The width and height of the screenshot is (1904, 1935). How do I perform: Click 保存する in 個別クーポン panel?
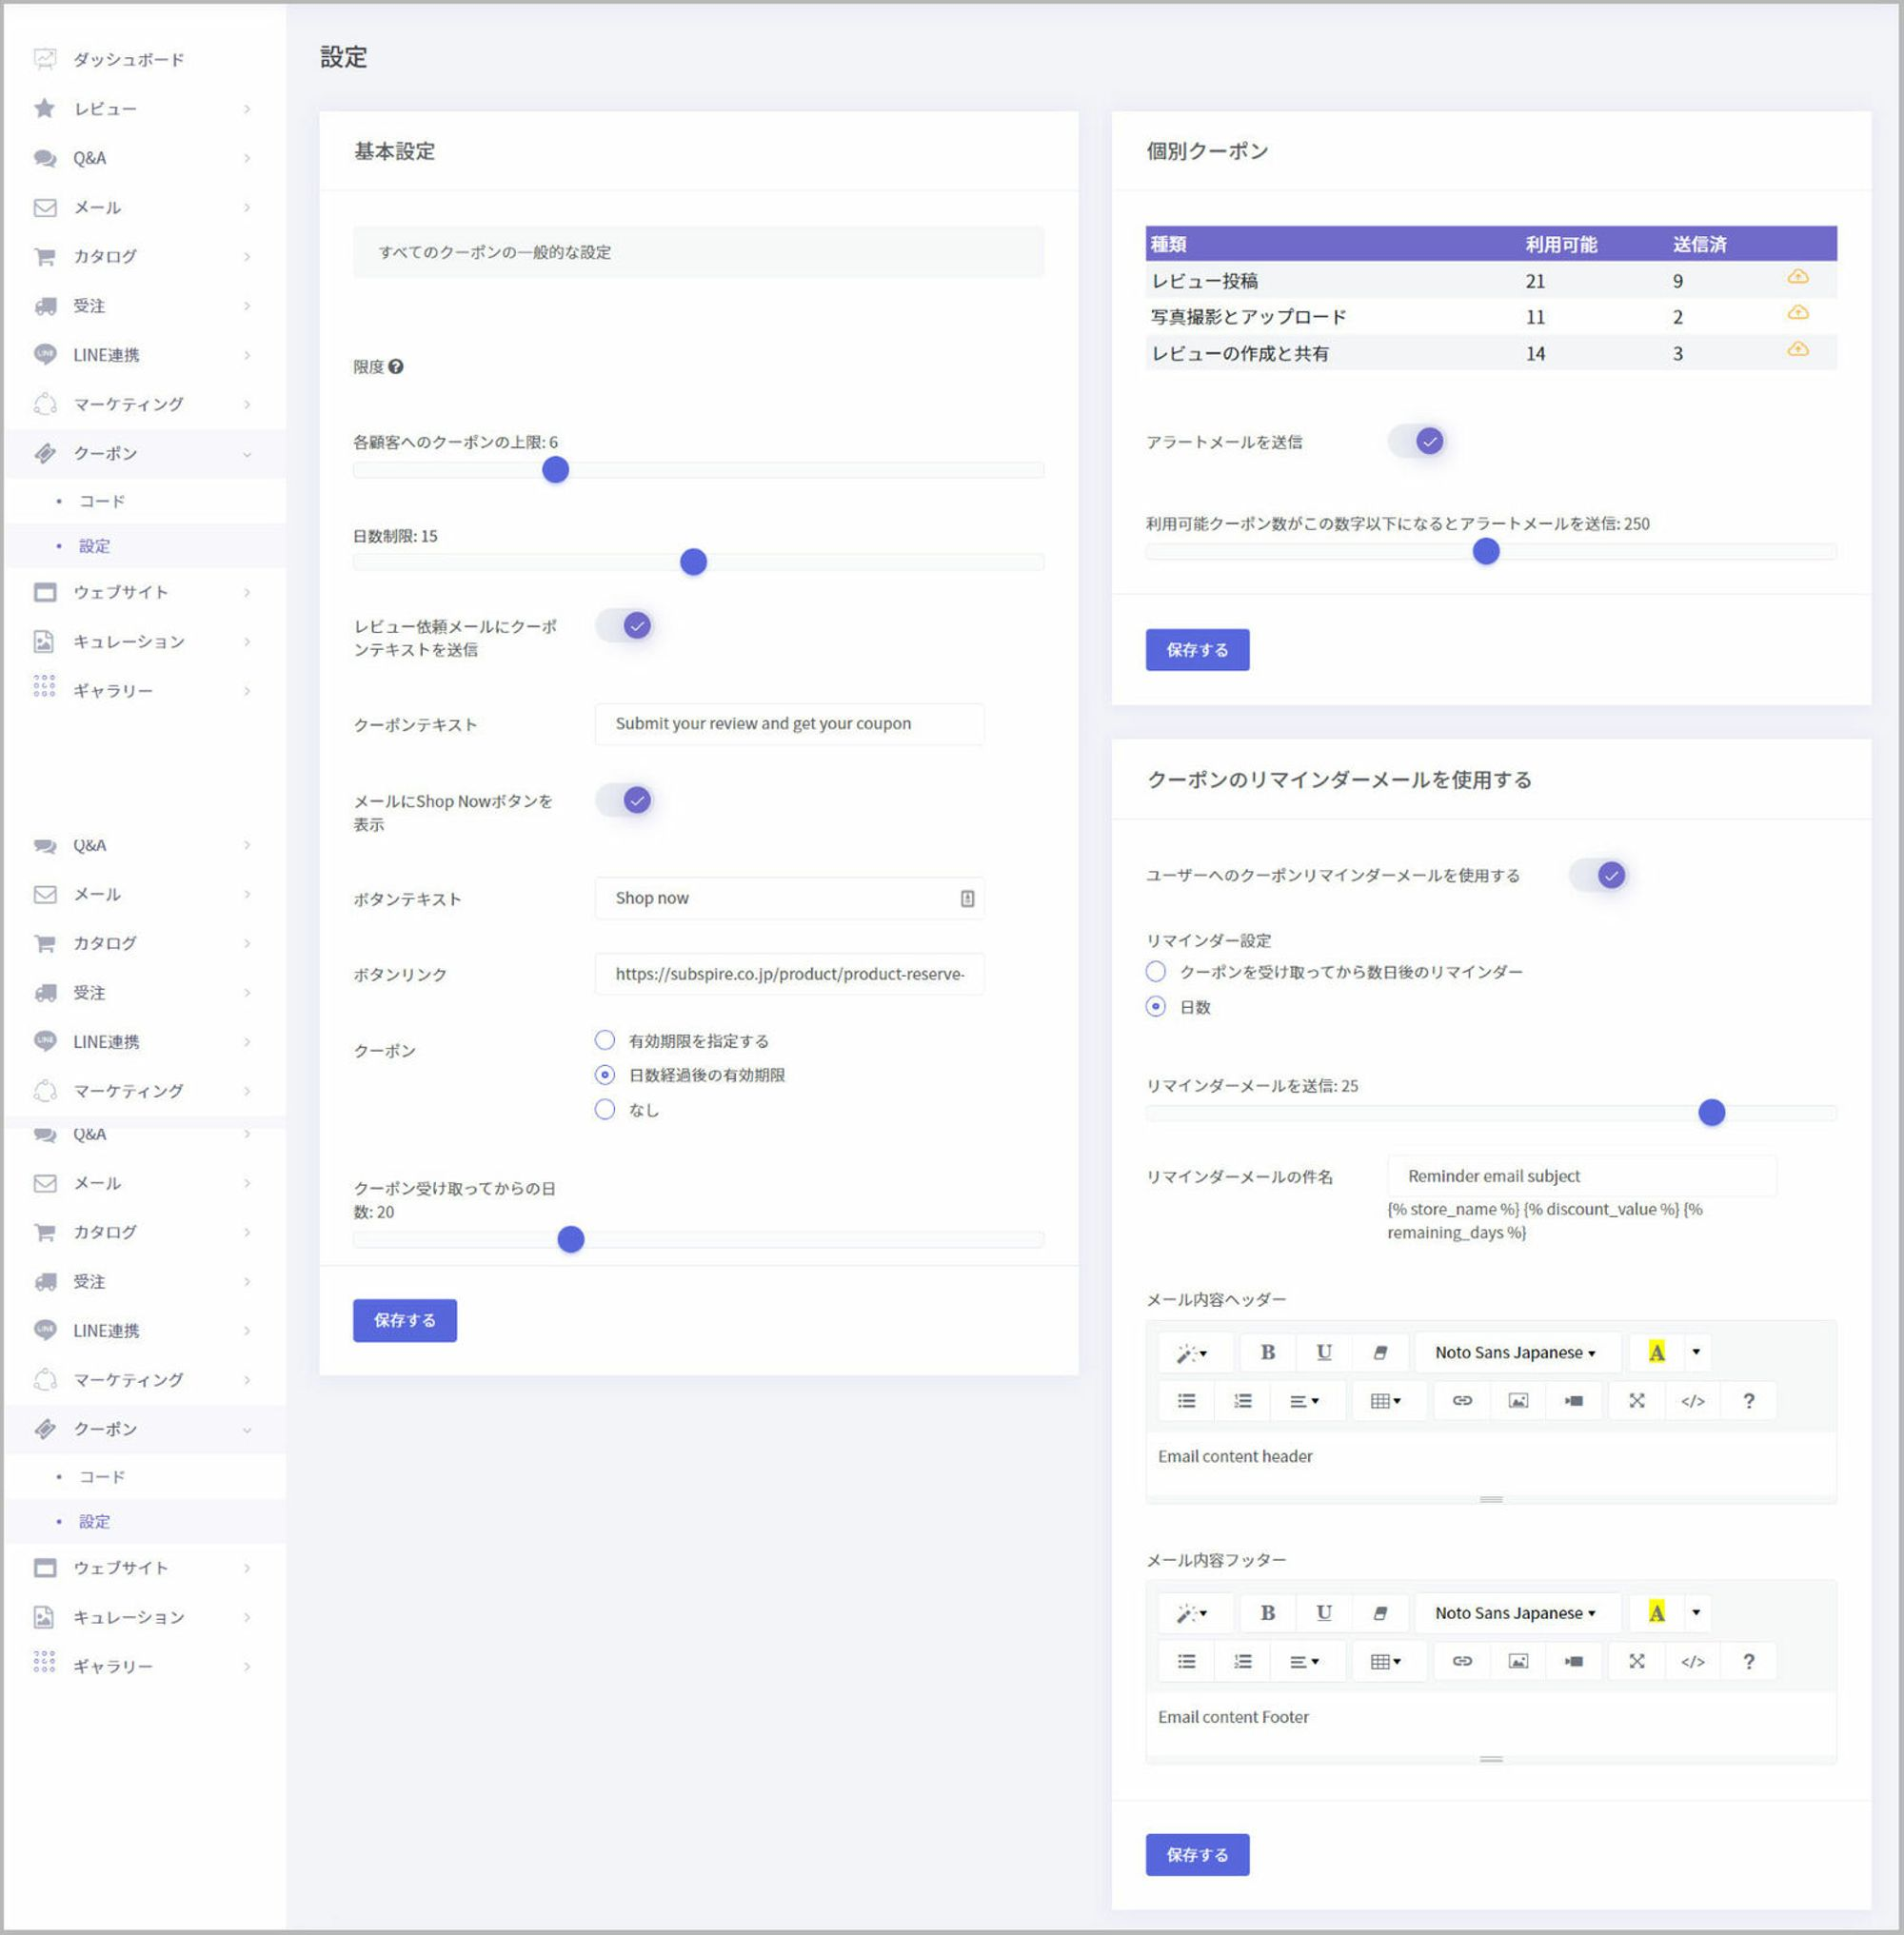[x=1196, y=649]
